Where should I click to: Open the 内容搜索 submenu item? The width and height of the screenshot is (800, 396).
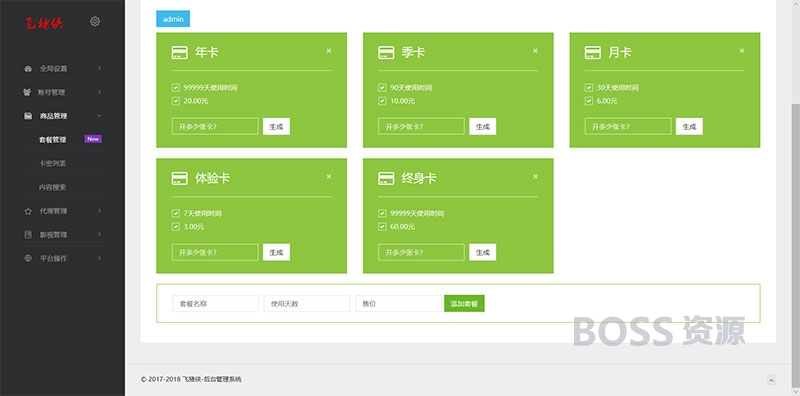click(53, 187)
